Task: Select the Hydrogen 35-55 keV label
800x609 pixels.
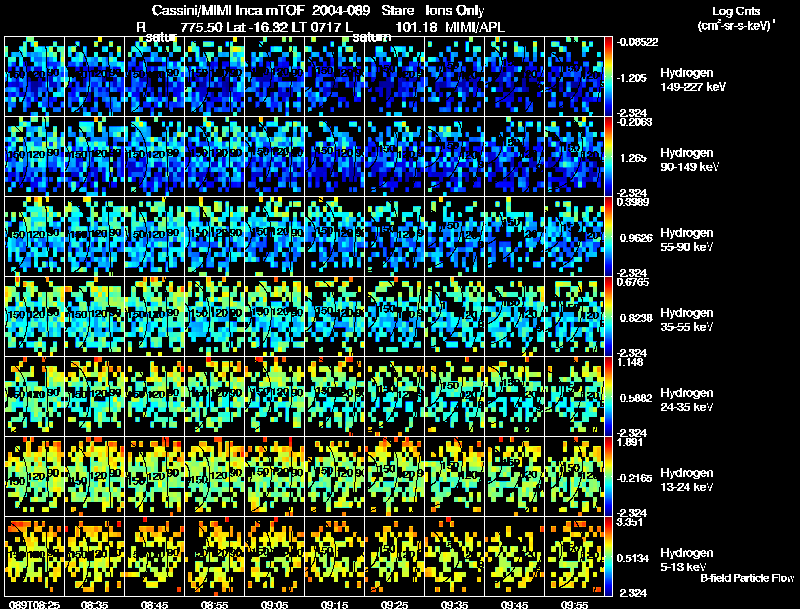Action: (x=687, y=320)
